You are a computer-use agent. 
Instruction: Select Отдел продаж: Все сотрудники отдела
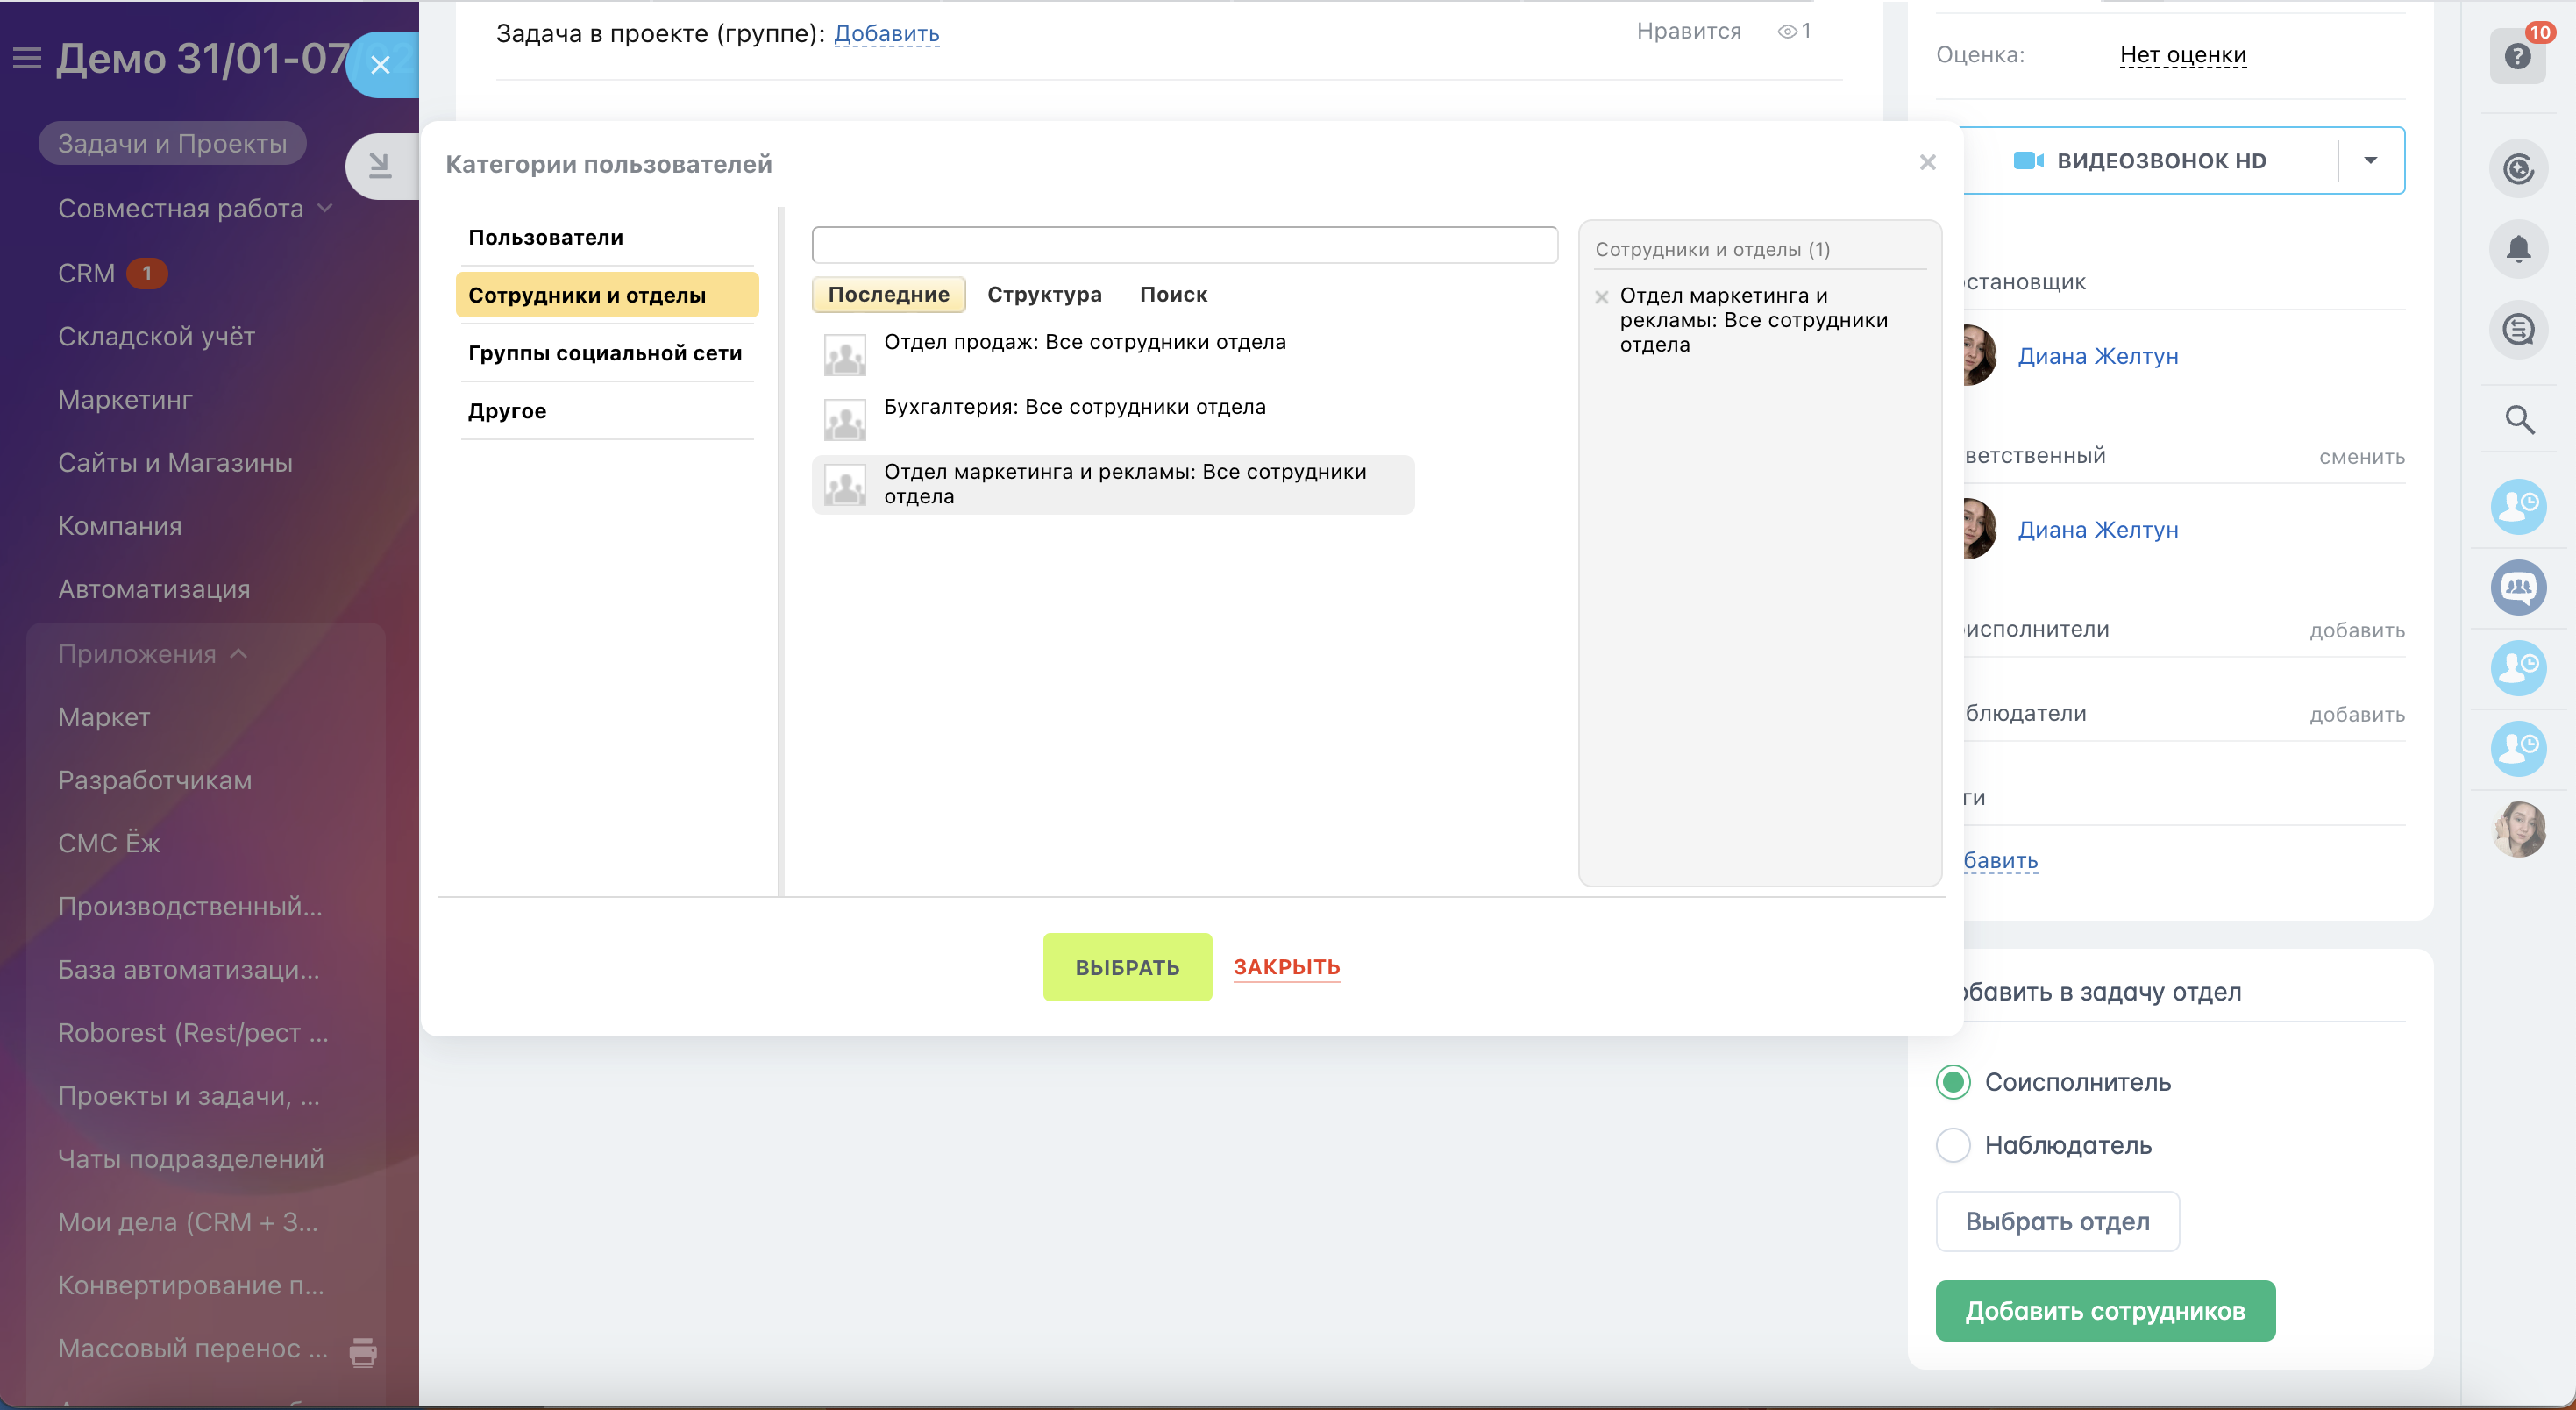[x=1084, y=343]
